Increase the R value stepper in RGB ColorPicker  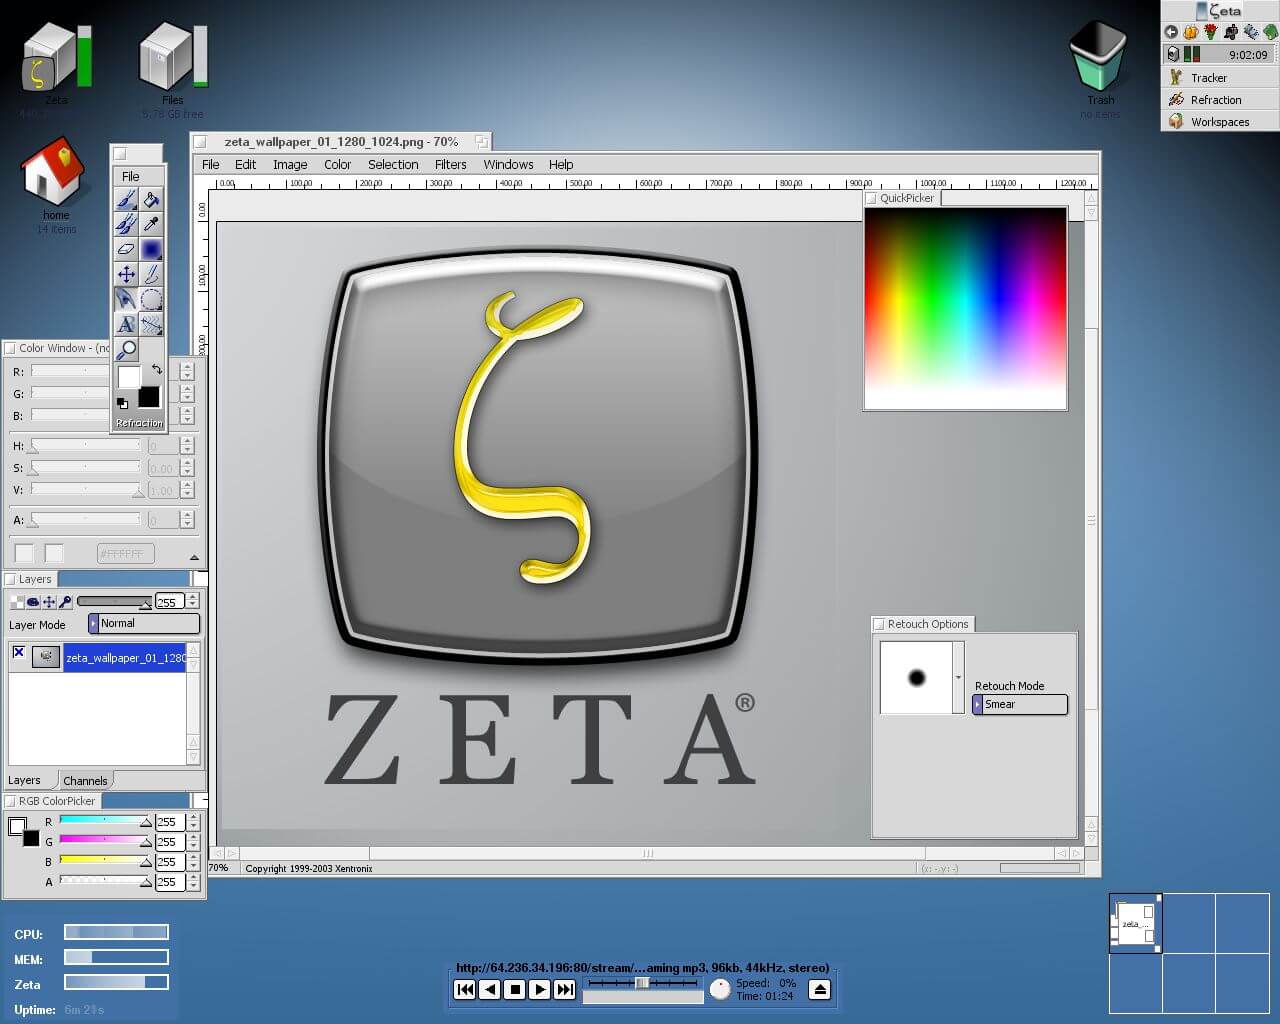[x=193, y=817]
